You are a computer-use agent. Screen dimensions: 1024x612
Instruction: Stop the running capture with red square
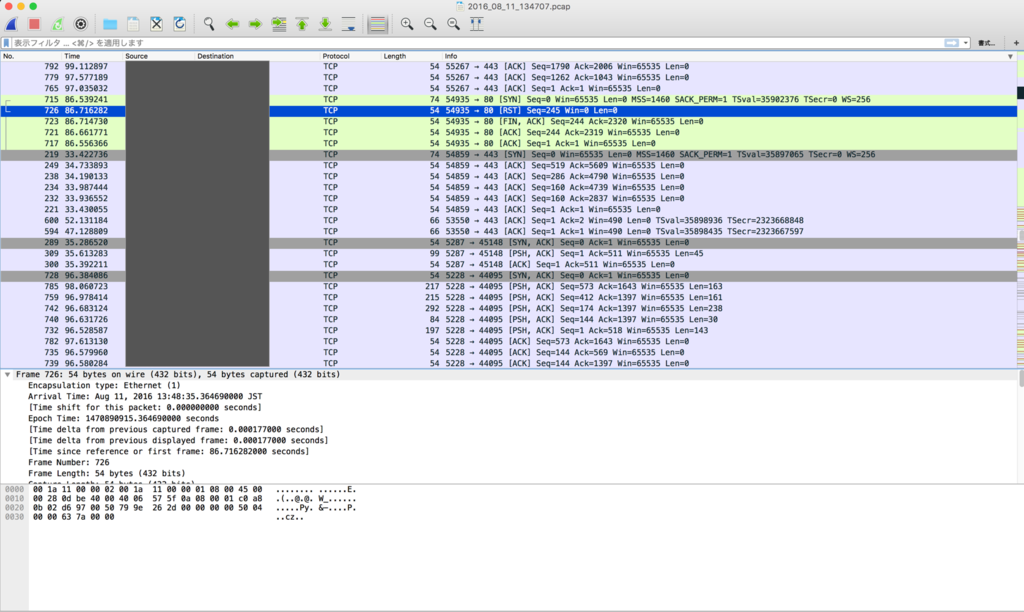click(35, 24)
